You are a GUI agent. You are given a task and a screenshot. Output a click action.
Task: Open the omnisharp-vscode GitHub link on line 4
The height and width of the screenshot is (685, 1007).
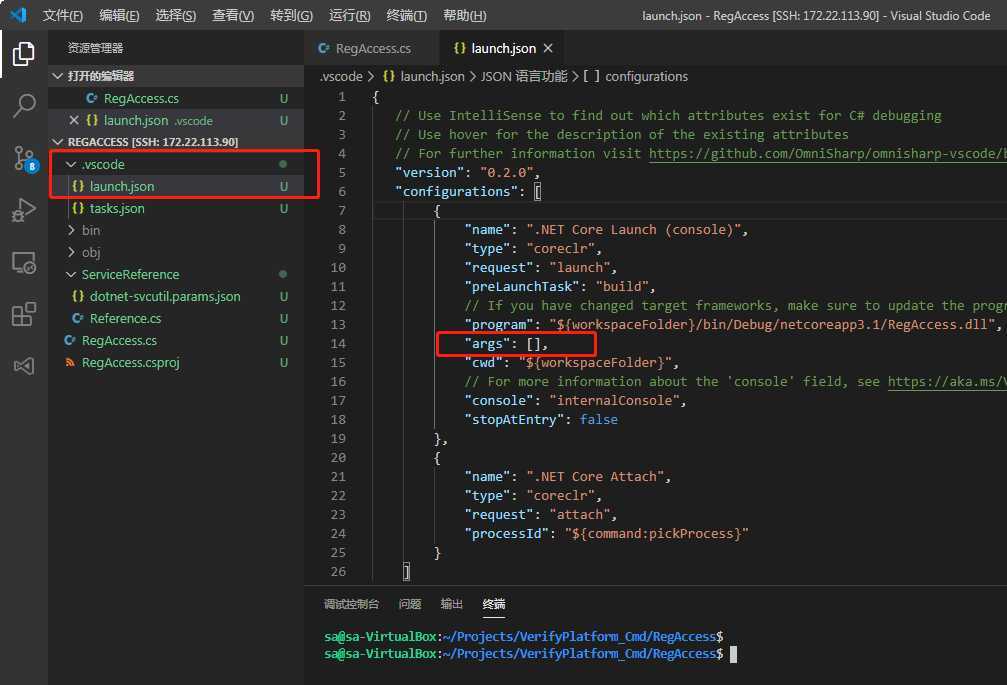827,153
